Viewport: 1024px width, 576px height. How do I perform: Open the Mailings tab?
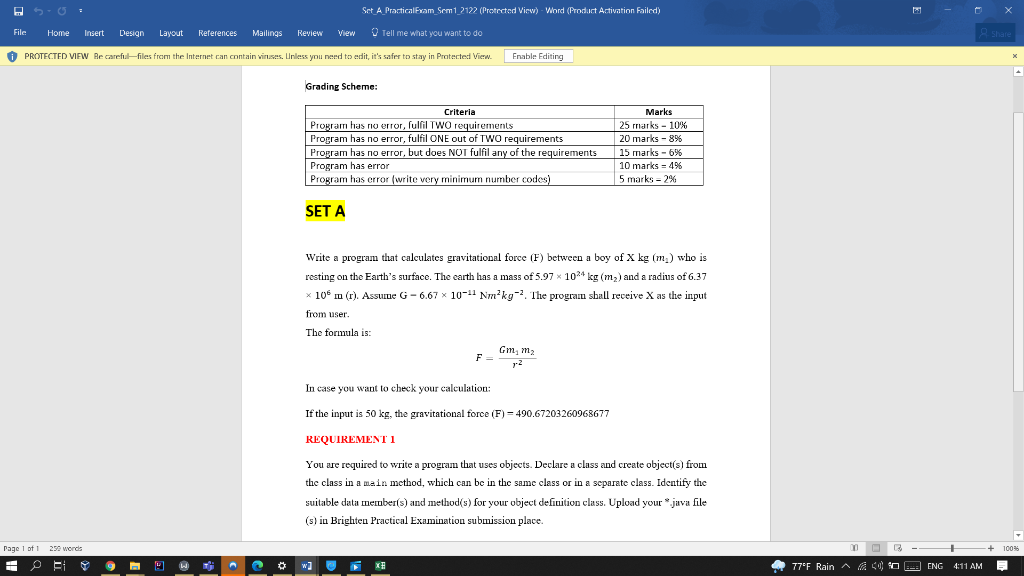click(267, 33)
